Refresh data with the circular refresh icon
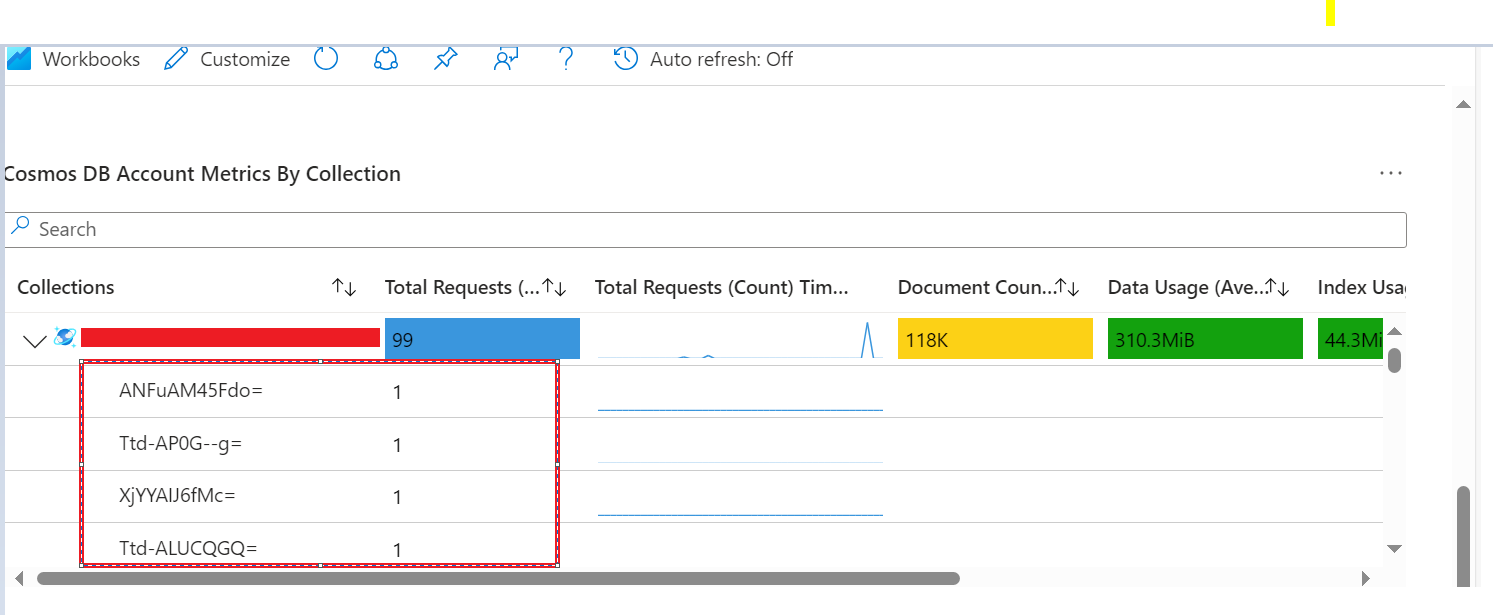 tap(326, 59)
